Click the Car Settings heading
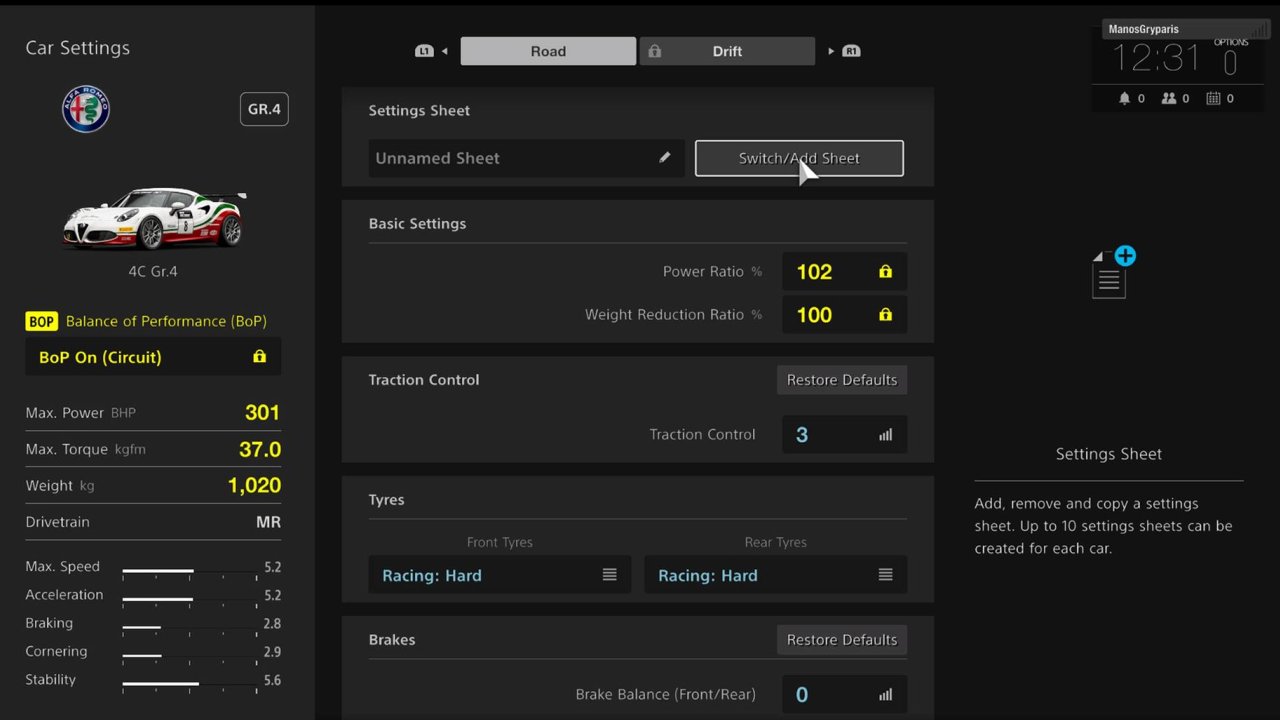 [x=77, y=48]
